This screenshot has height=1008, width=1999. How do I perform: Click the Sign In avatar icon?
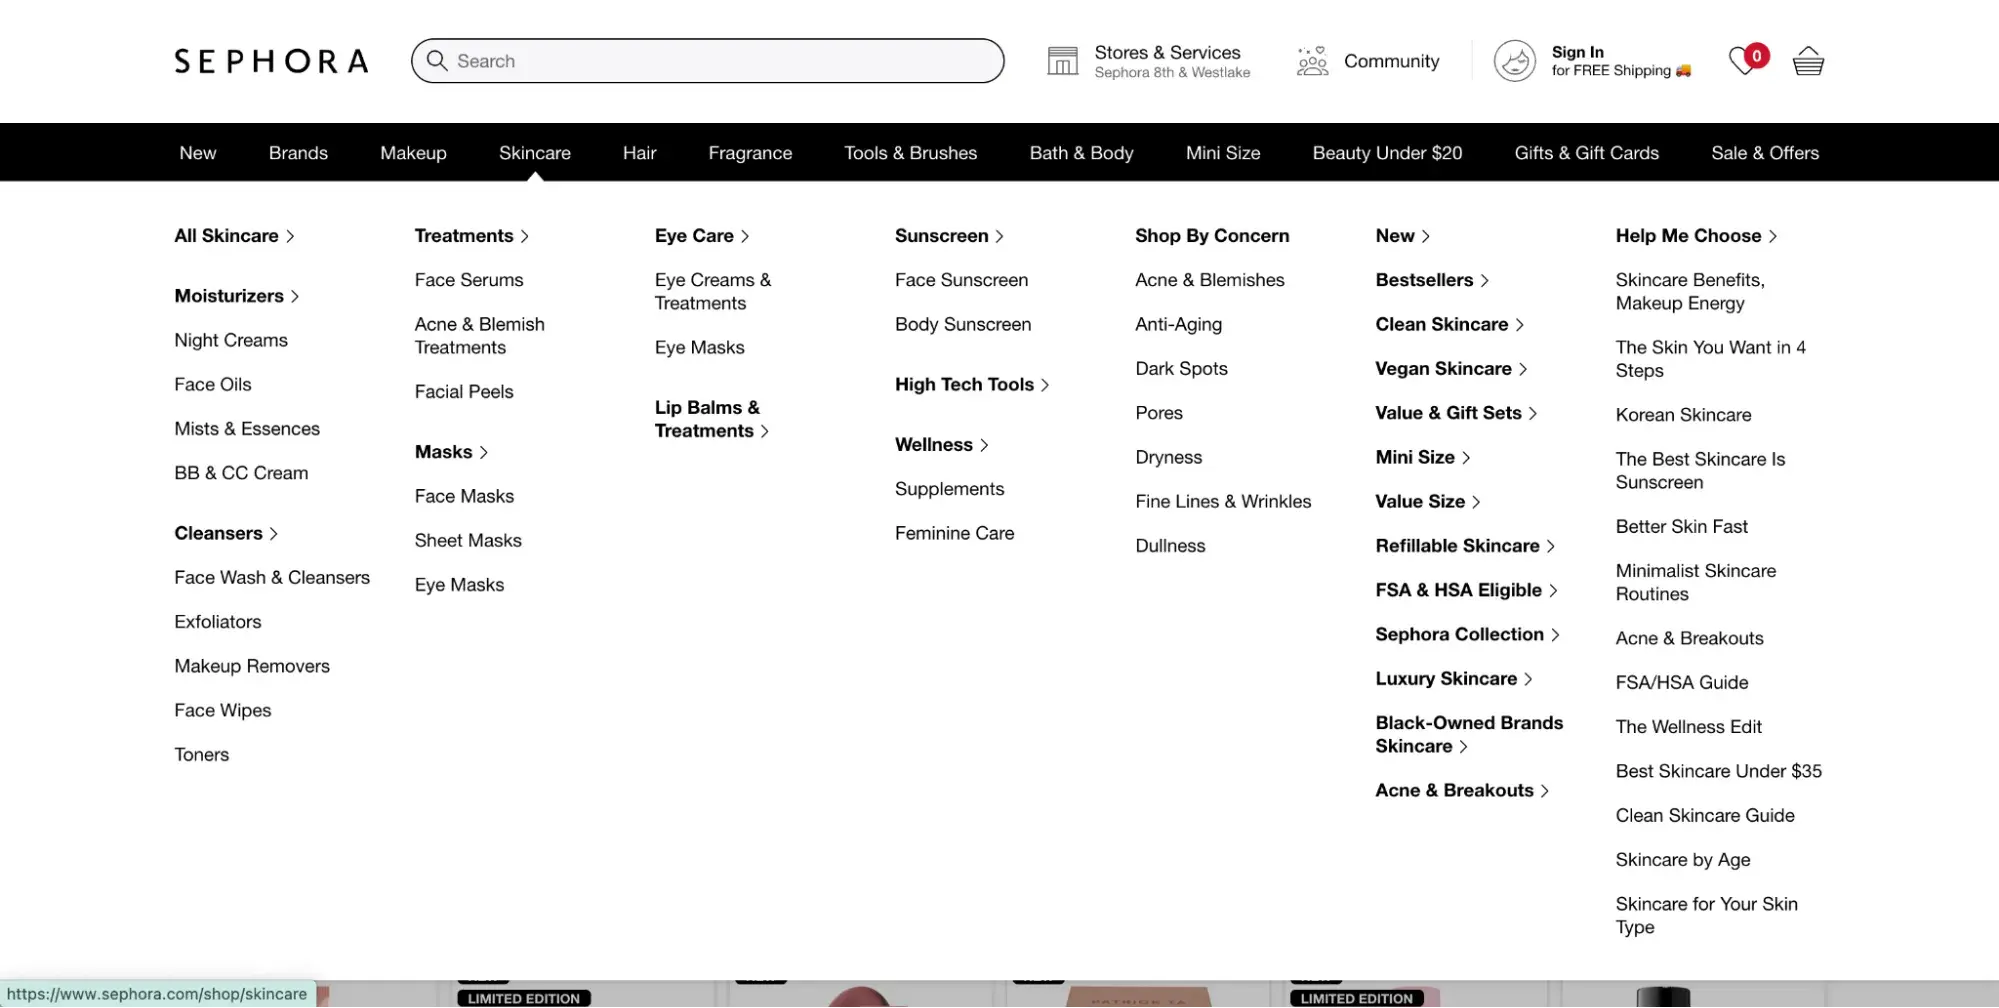[x=1514, y=61]
